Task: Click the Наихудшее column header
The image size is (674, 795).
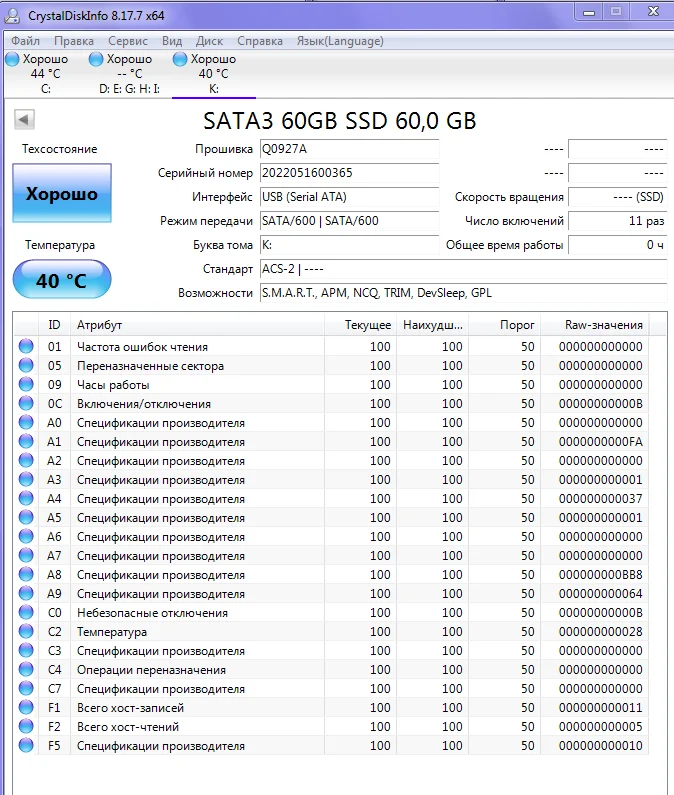Action: coord(432,325)
